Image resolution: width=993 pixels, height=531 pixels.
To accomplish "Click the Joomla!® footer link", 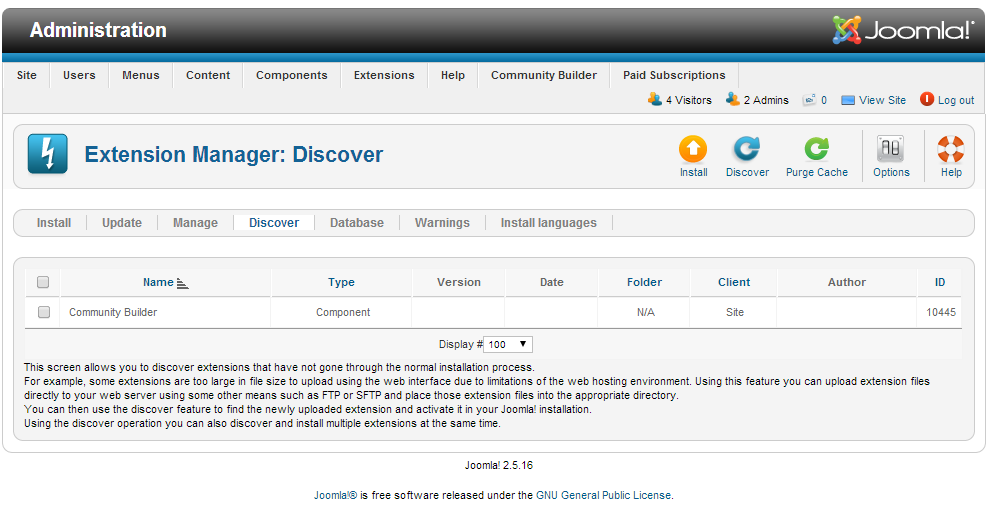I will tap(336, 495).
